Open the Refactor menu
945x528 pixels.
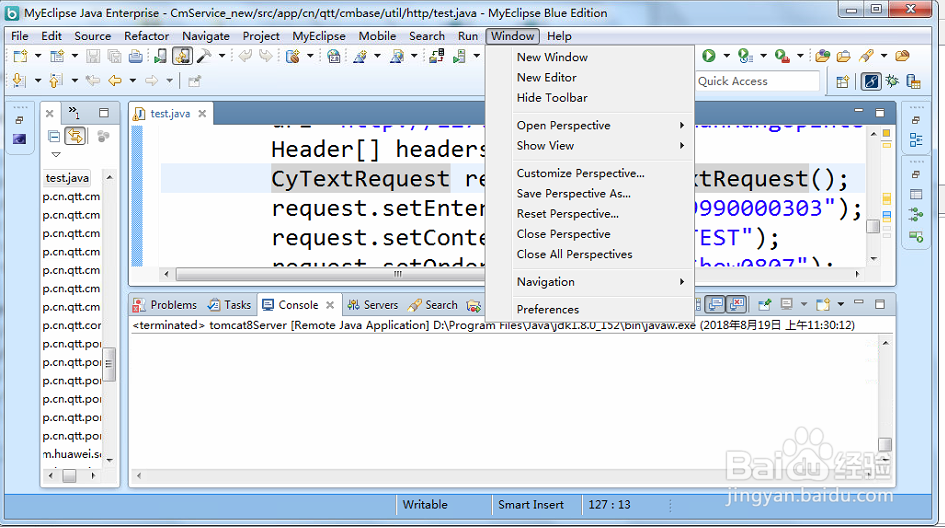(146, 36)
